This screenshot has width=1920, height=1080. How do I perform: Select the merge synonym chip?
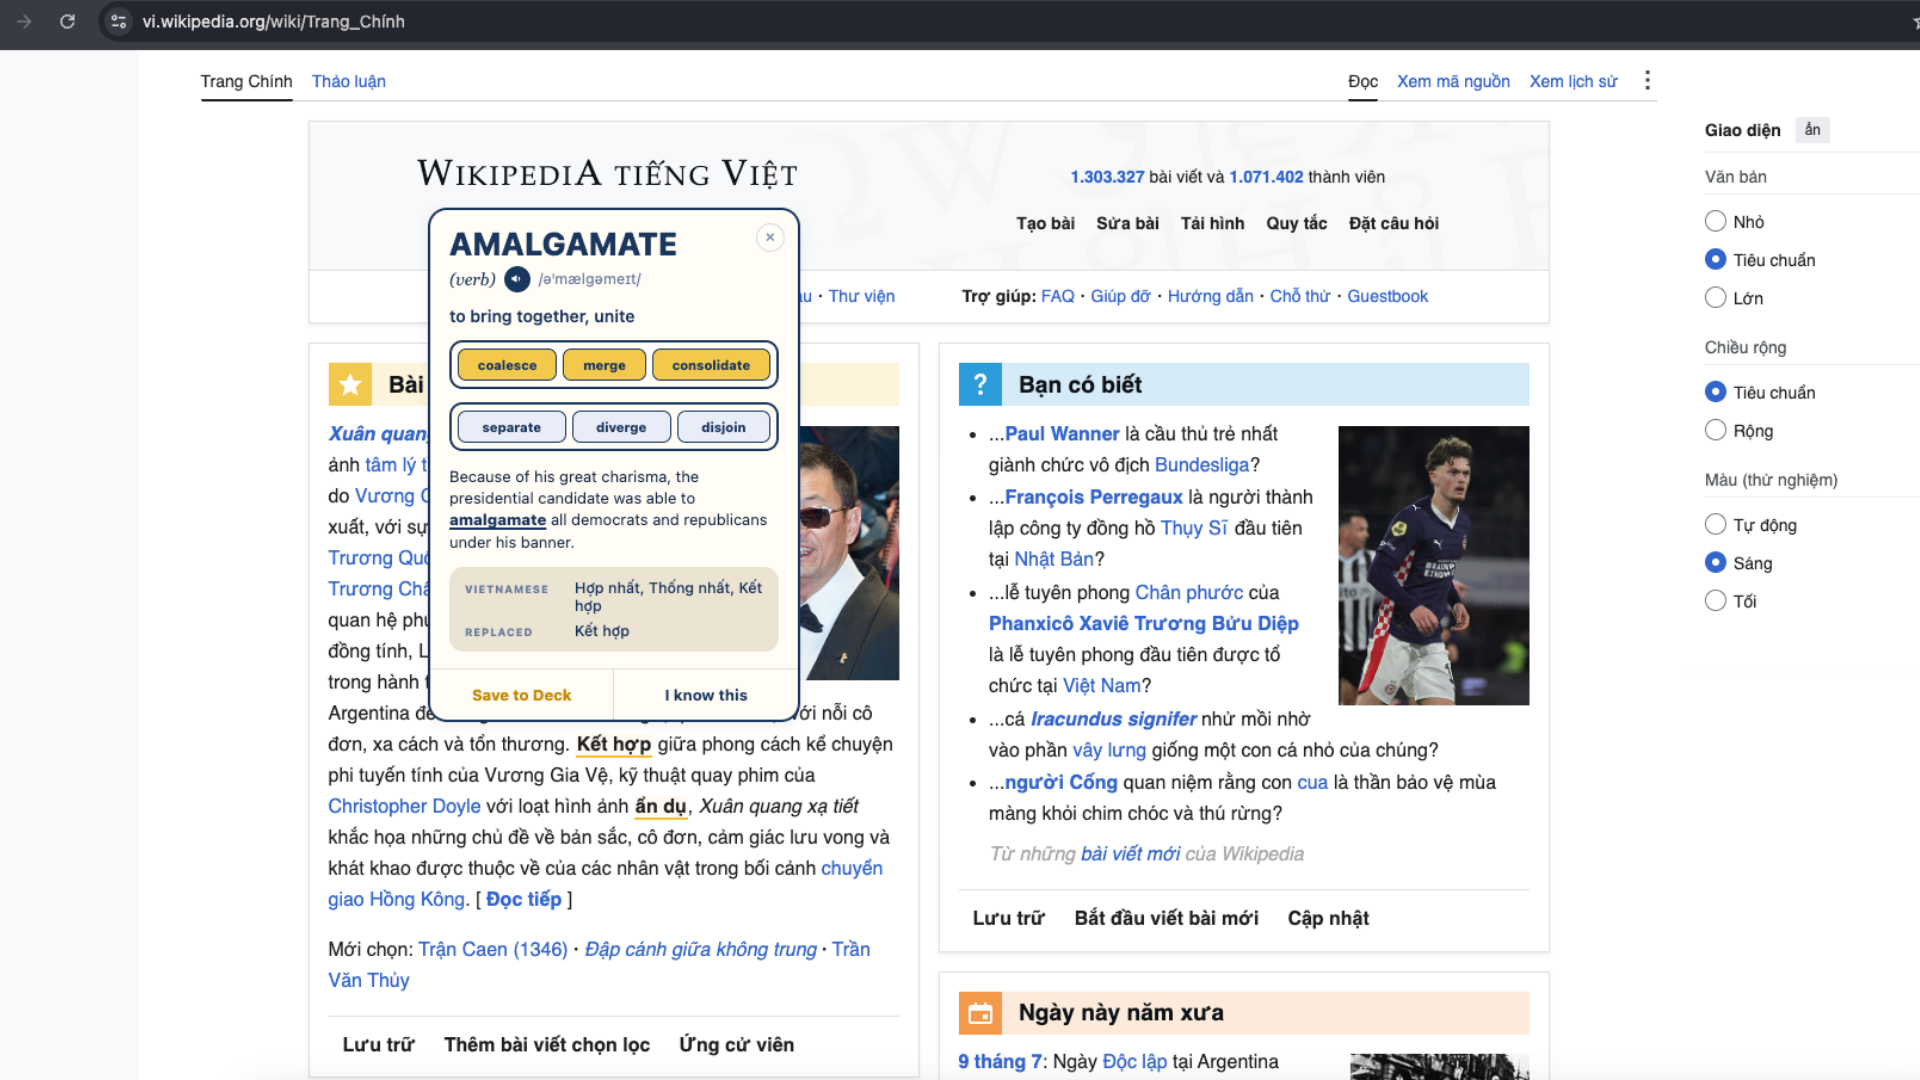point(604,365)
